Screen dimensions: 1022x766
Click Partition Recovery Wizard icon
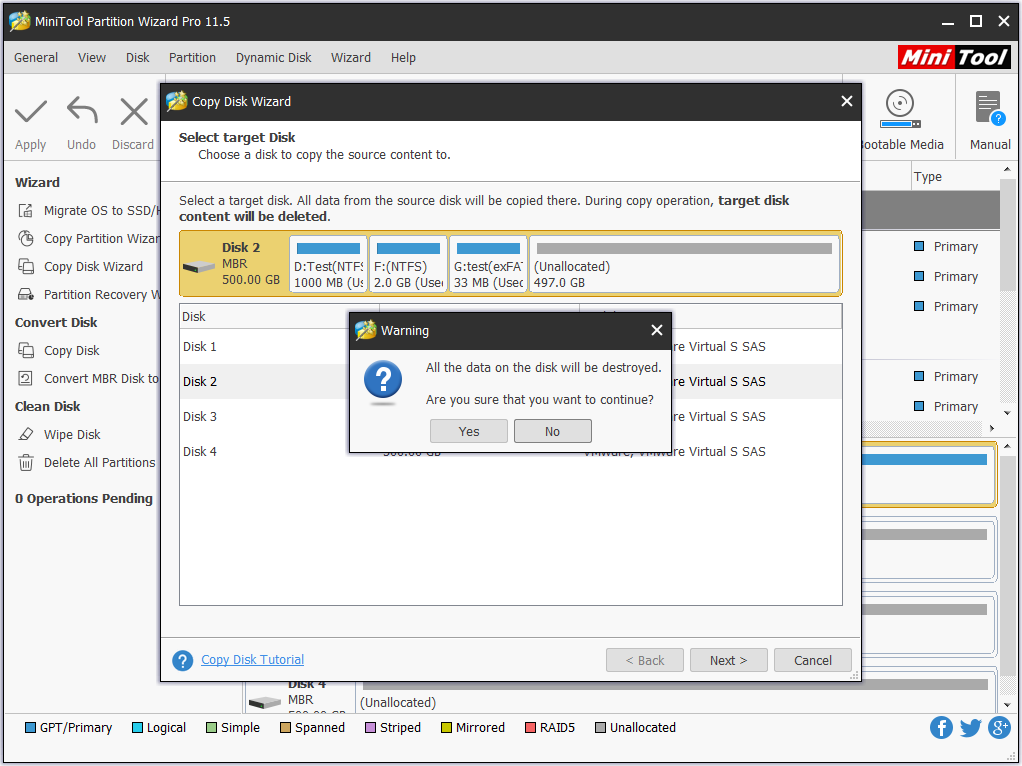[x=25, y=295]
